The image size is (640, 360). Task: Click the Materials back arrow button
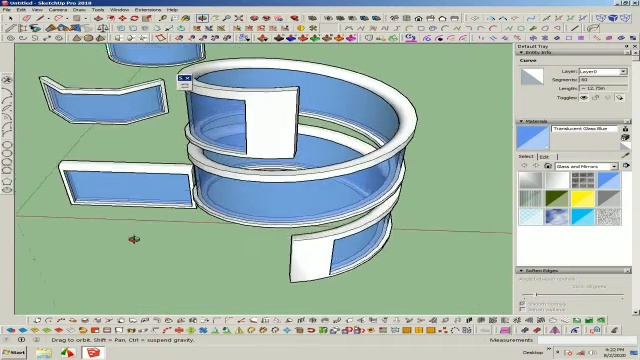pyautogui.click(x=524, y=166)
